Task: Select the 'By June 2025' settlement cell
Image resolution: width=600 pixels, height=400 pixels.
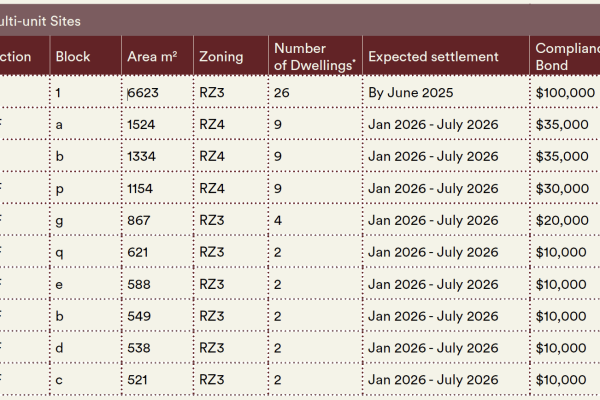Action: 411,92
